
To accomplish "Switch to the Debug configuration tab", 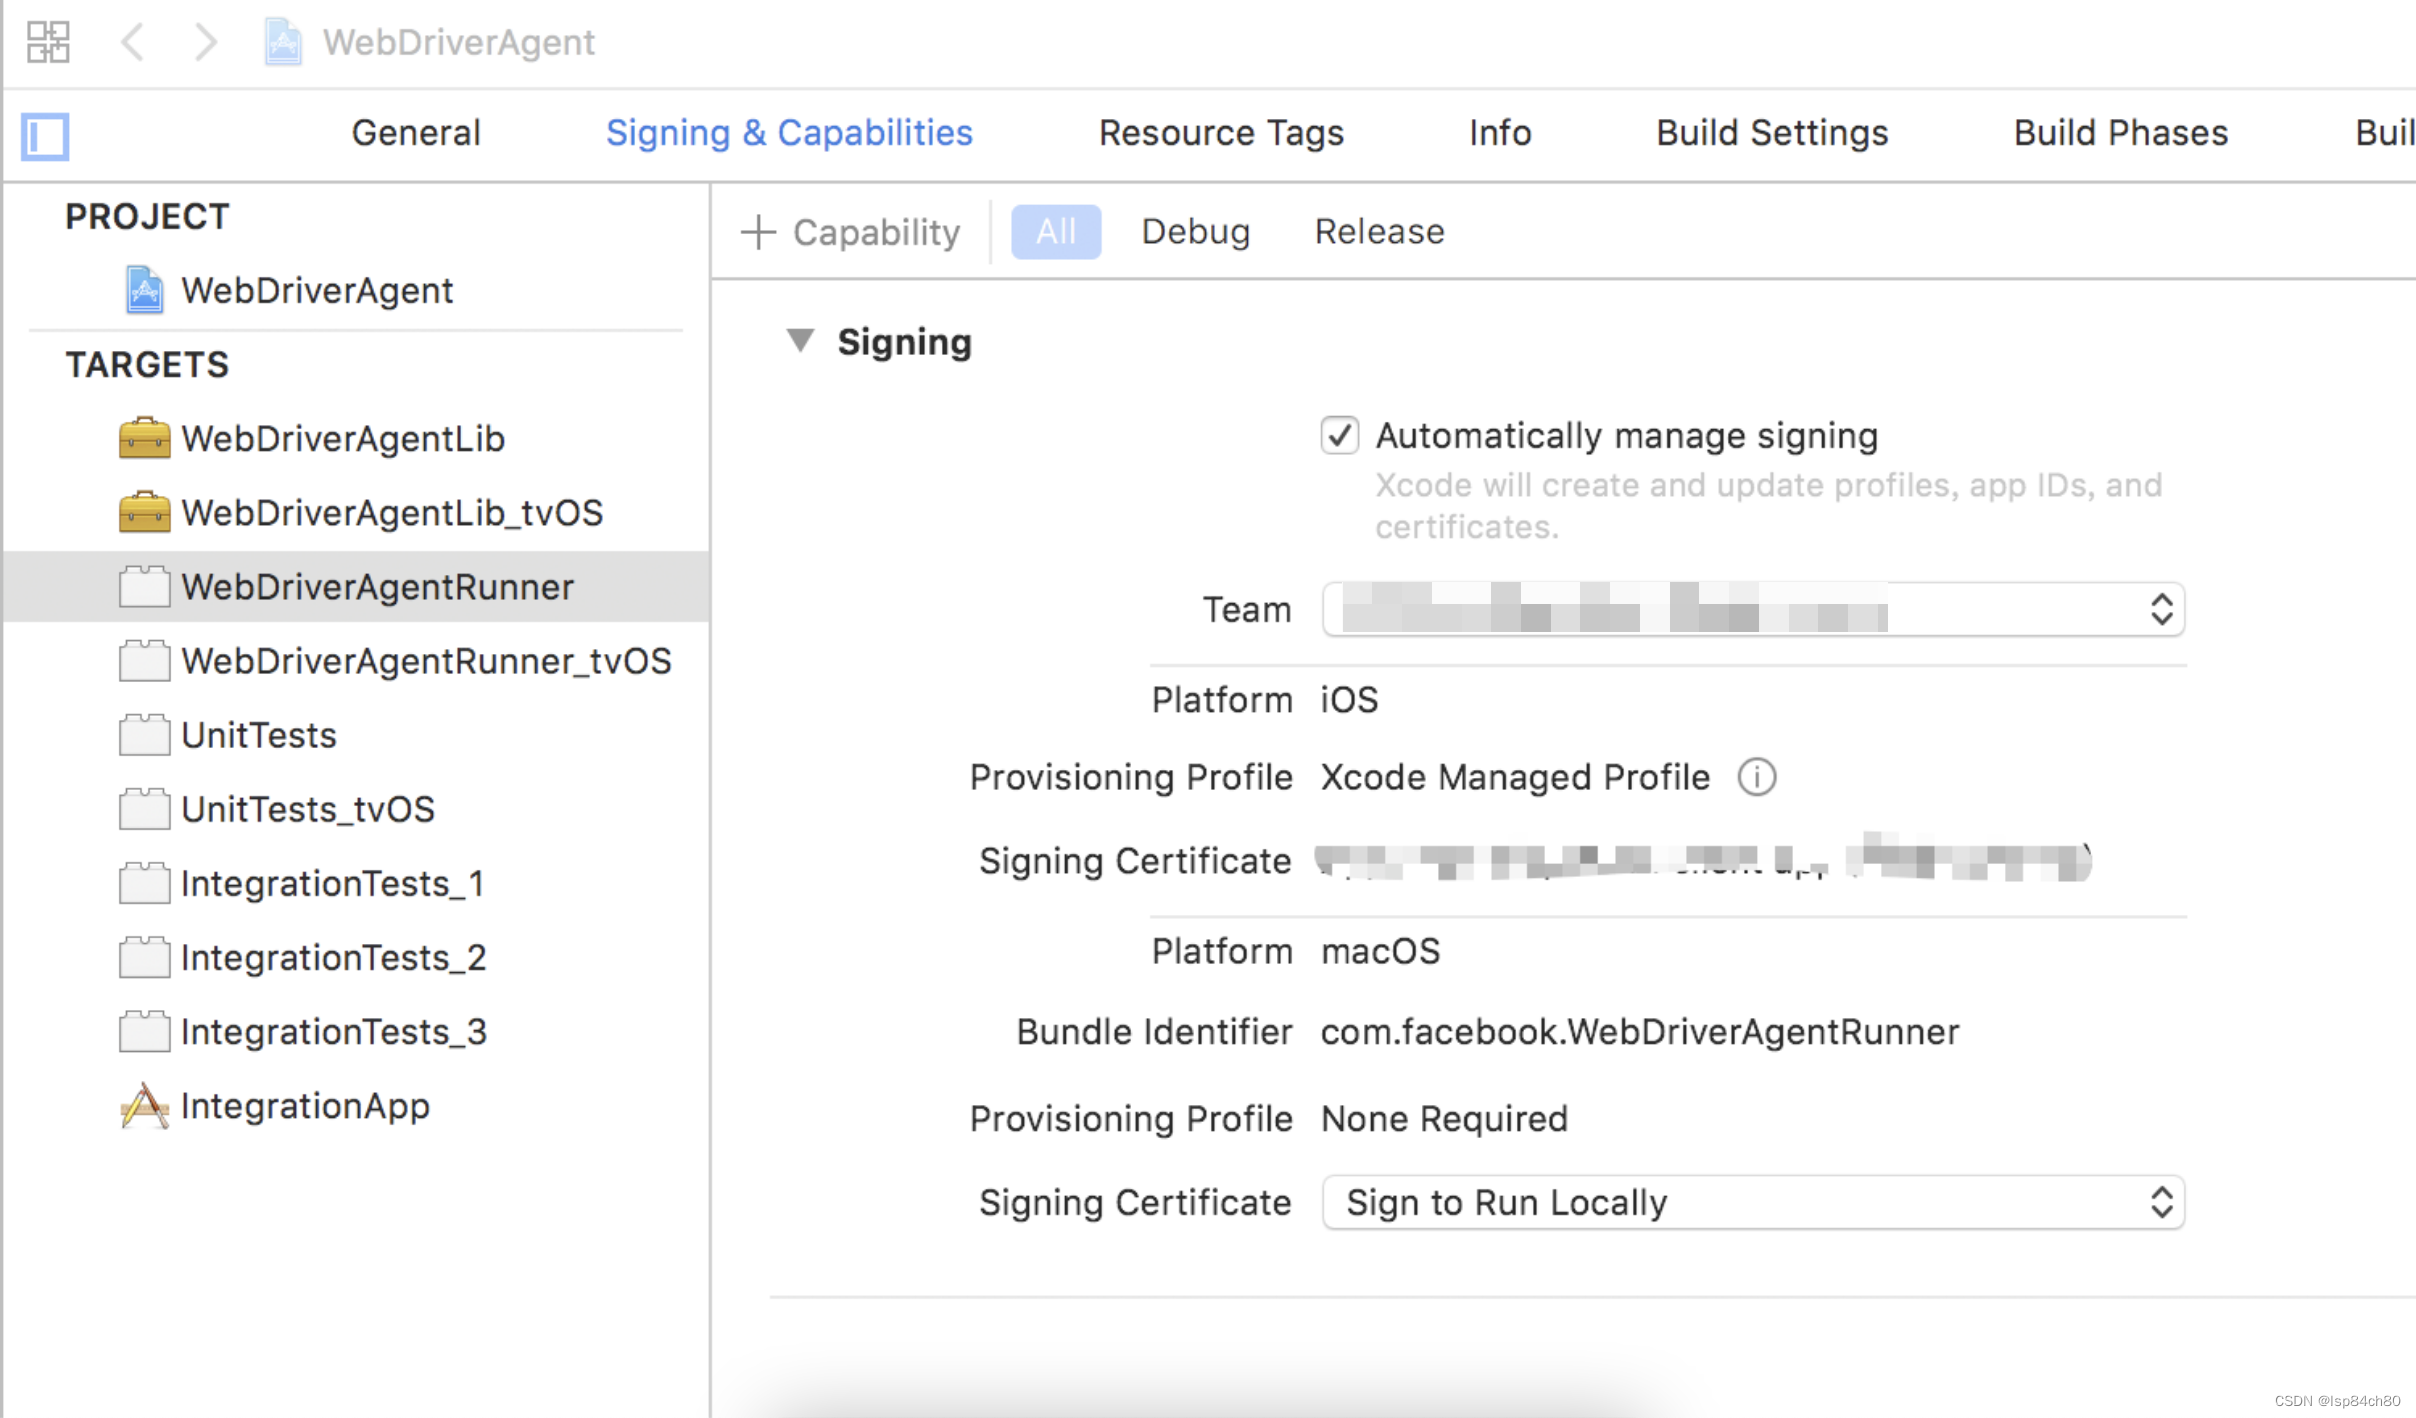I will click(1193, 233).
